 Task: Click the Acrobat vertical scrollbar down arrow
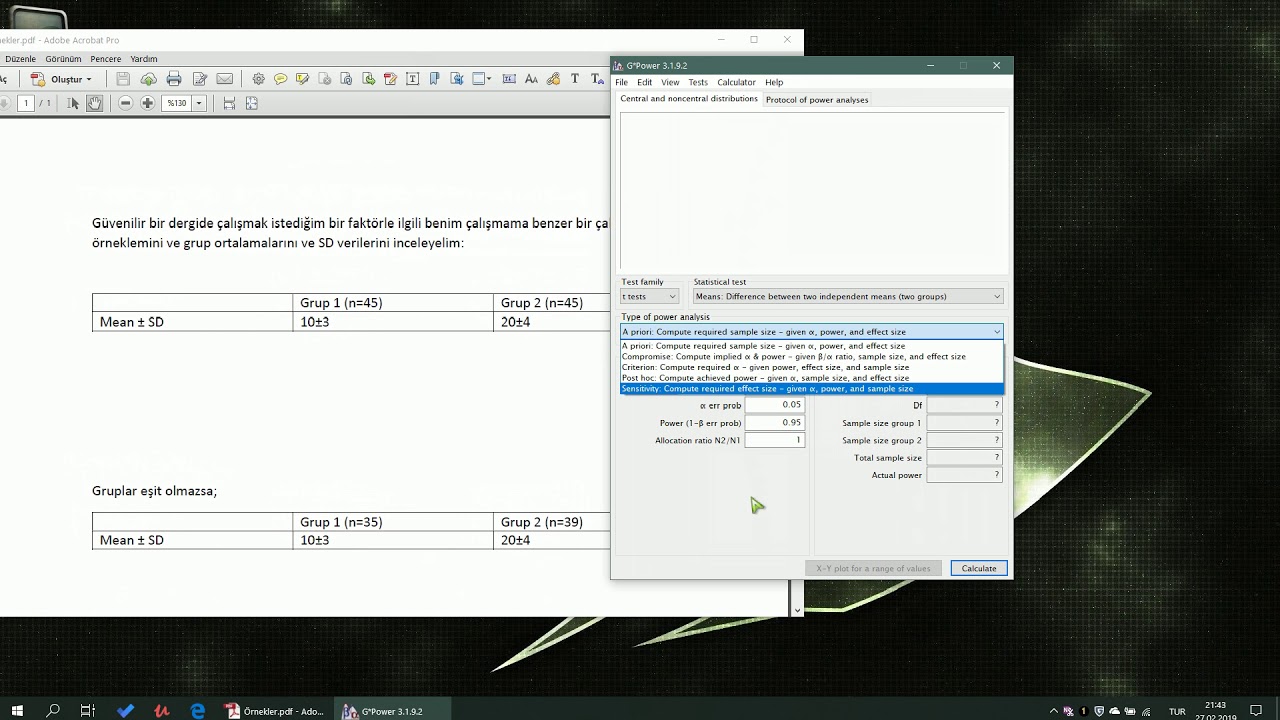point(797,610)
